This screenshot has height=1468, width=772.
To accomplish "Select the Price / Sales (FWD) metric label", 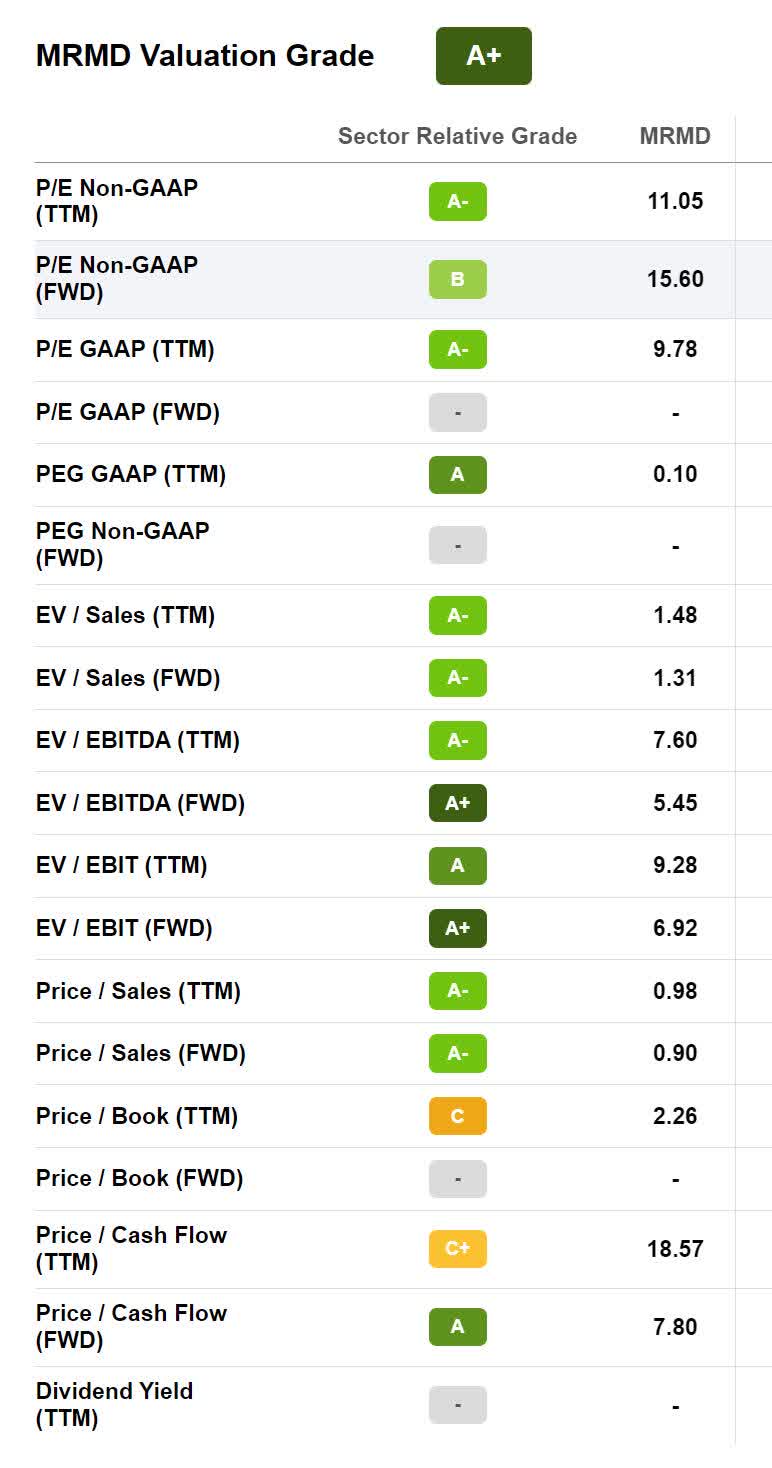I will pos(141,1053).
